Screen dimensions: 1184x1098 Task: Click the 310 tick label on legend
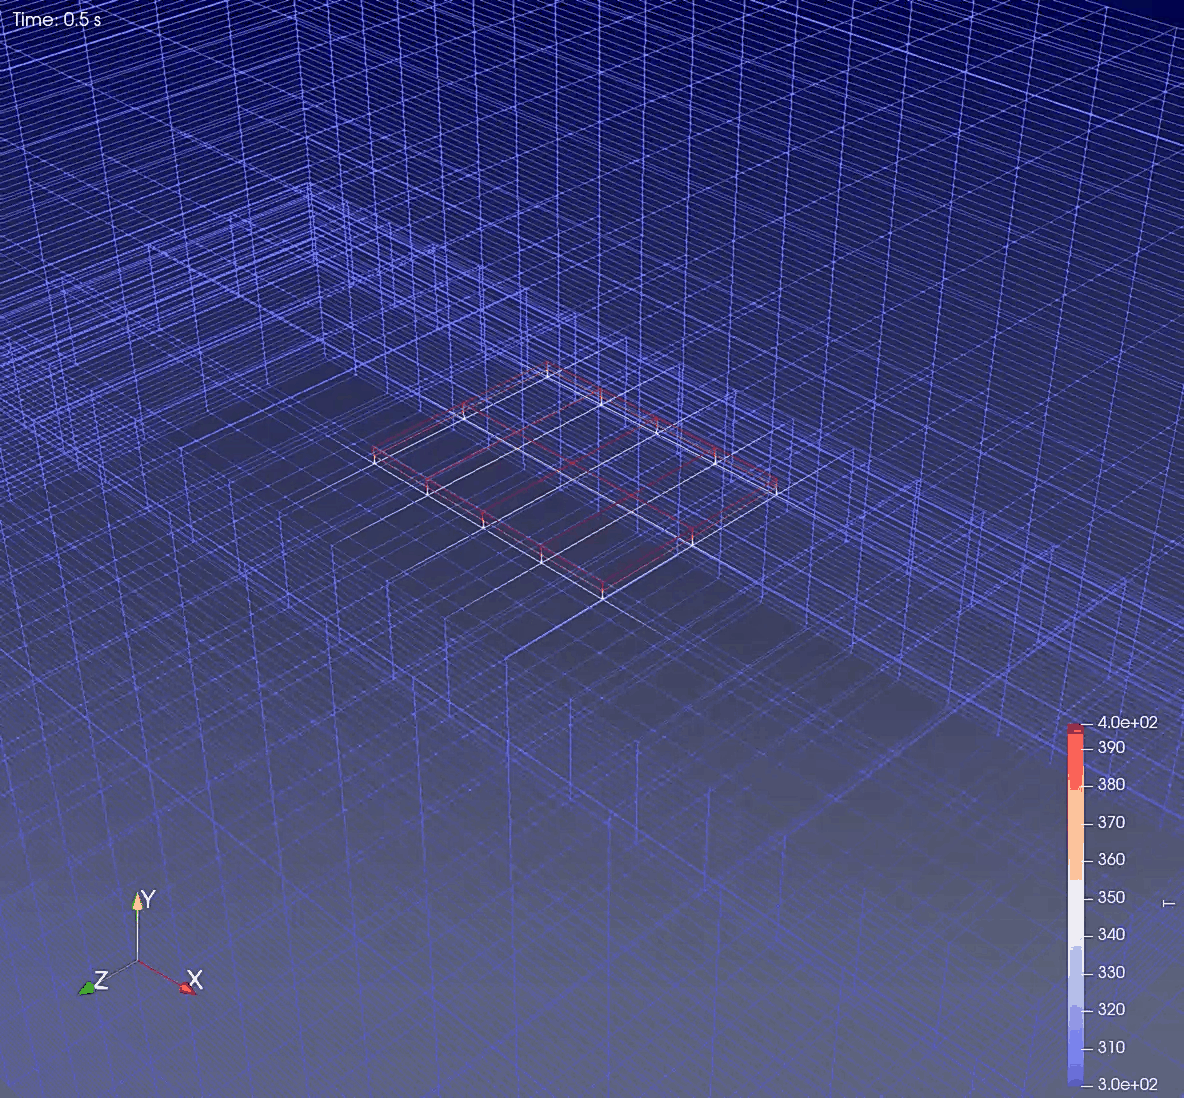(1111, 1047)
